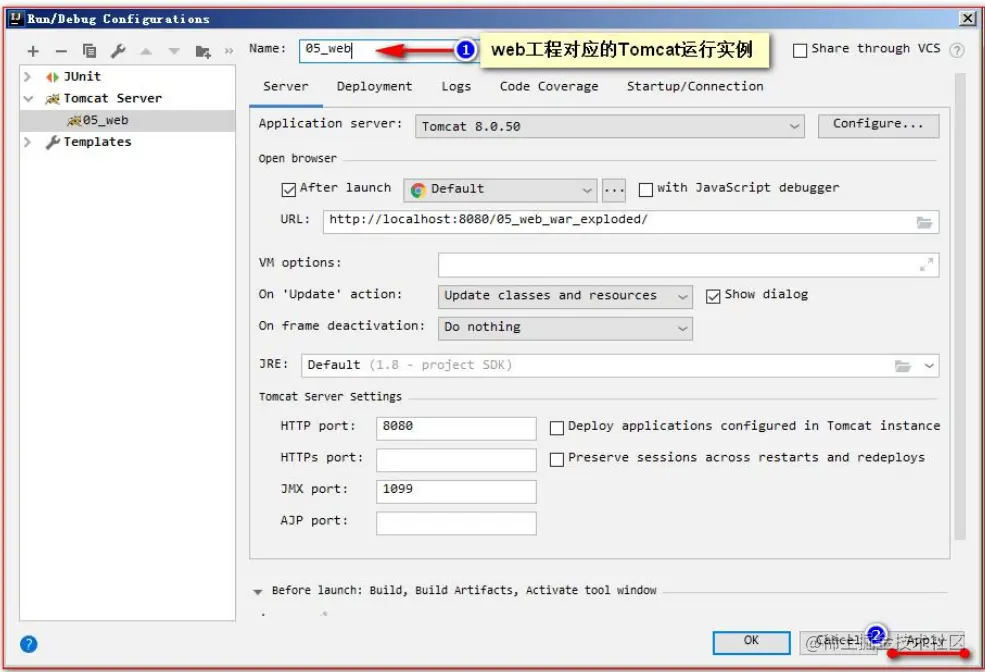Image resolution: width=985 pixels, height=672 pixels.
Task: Open browser list ellipsis button
Action: (614, 190)
